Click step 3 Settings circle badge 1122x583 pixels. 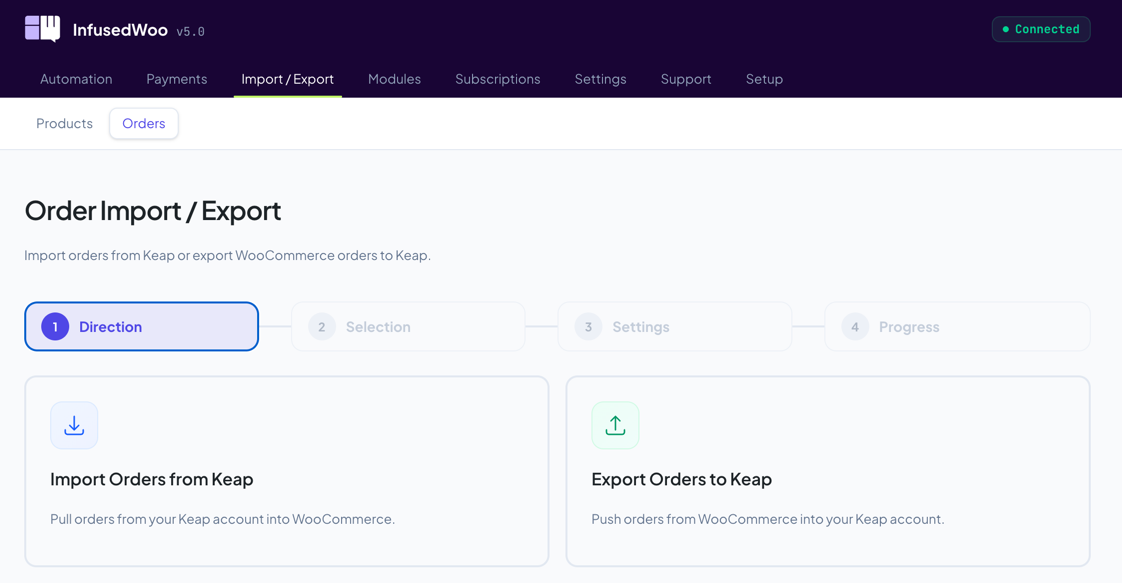pyautogui.click(x=588, y=326)
